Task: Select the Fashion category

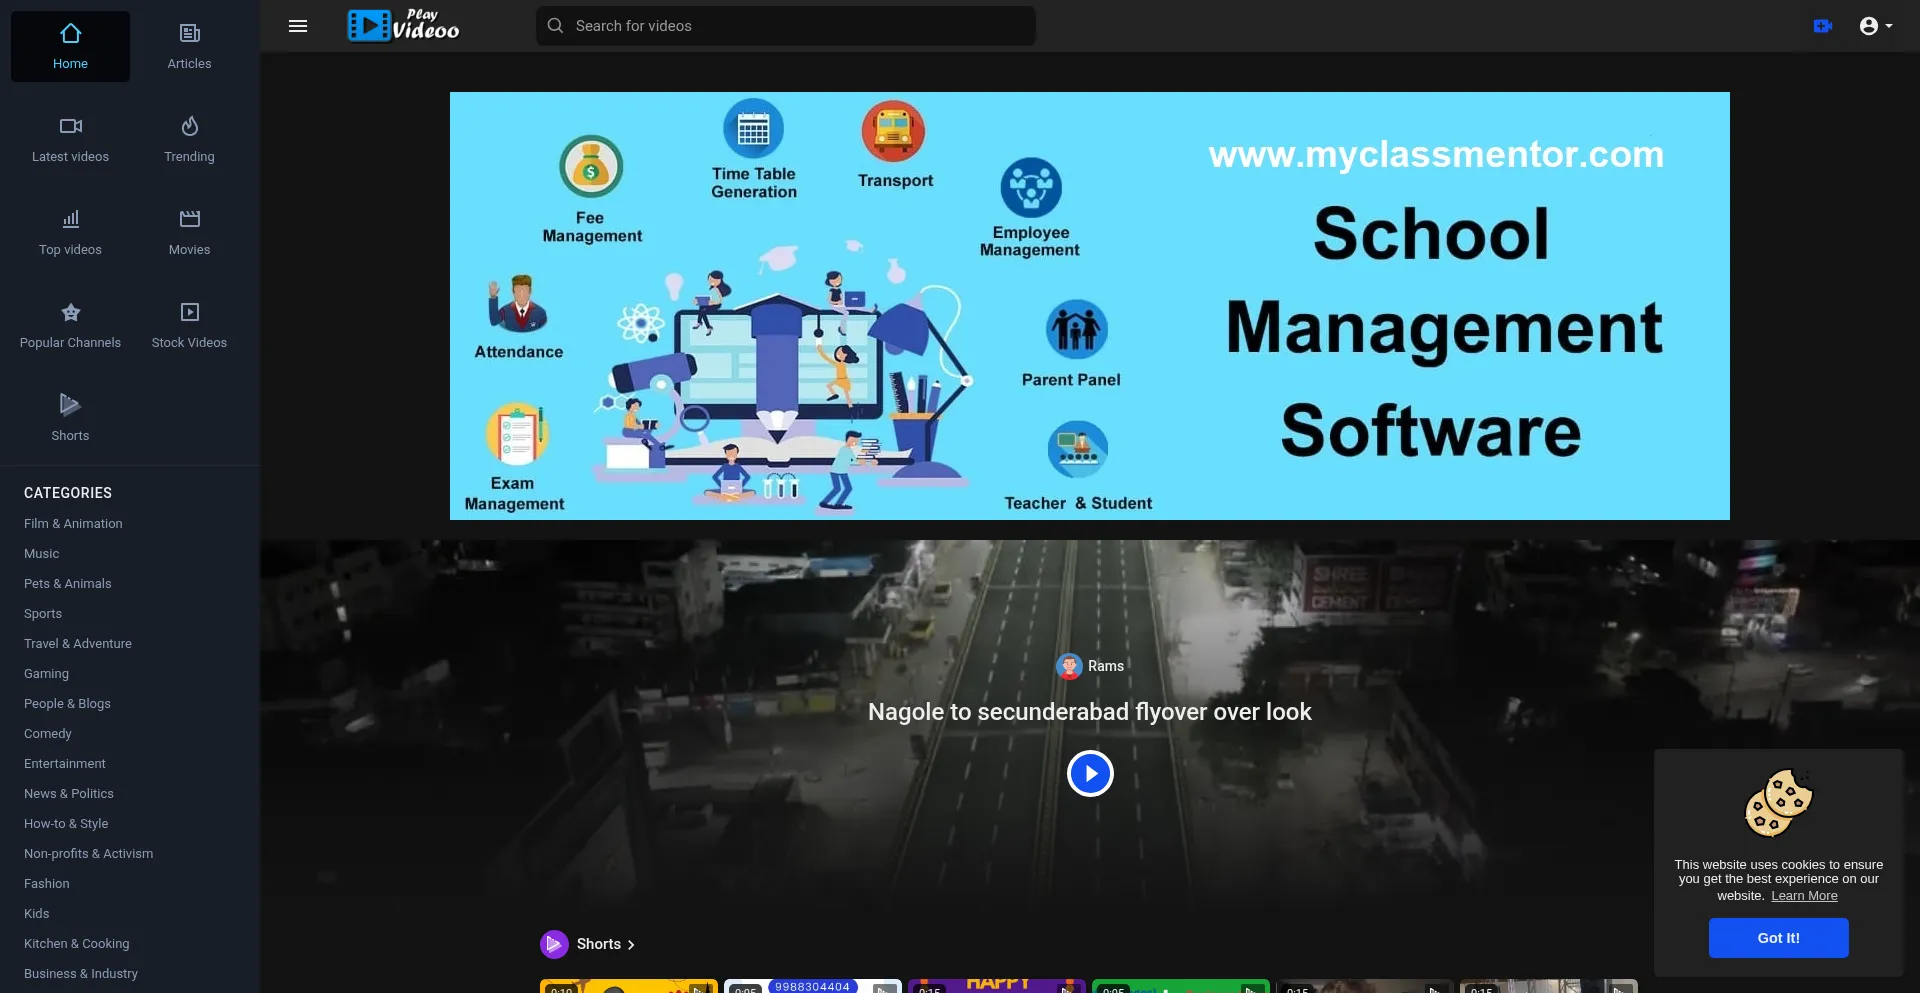Action: coord(47,884)
